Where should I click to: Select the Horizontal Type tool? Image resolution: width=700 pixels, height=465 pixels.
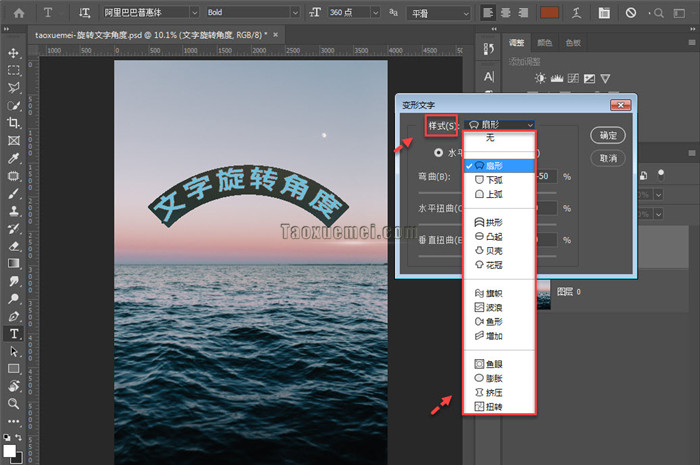(x=13, y=333)
